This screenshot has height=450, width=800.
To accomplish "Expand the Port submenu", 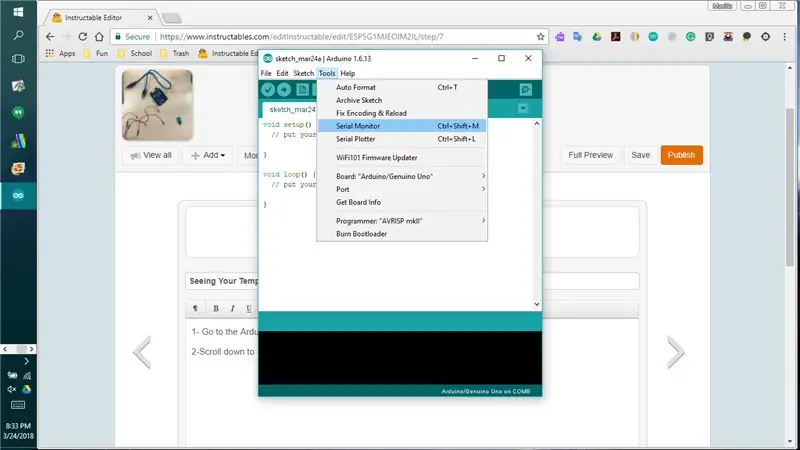I will (402, 189).
